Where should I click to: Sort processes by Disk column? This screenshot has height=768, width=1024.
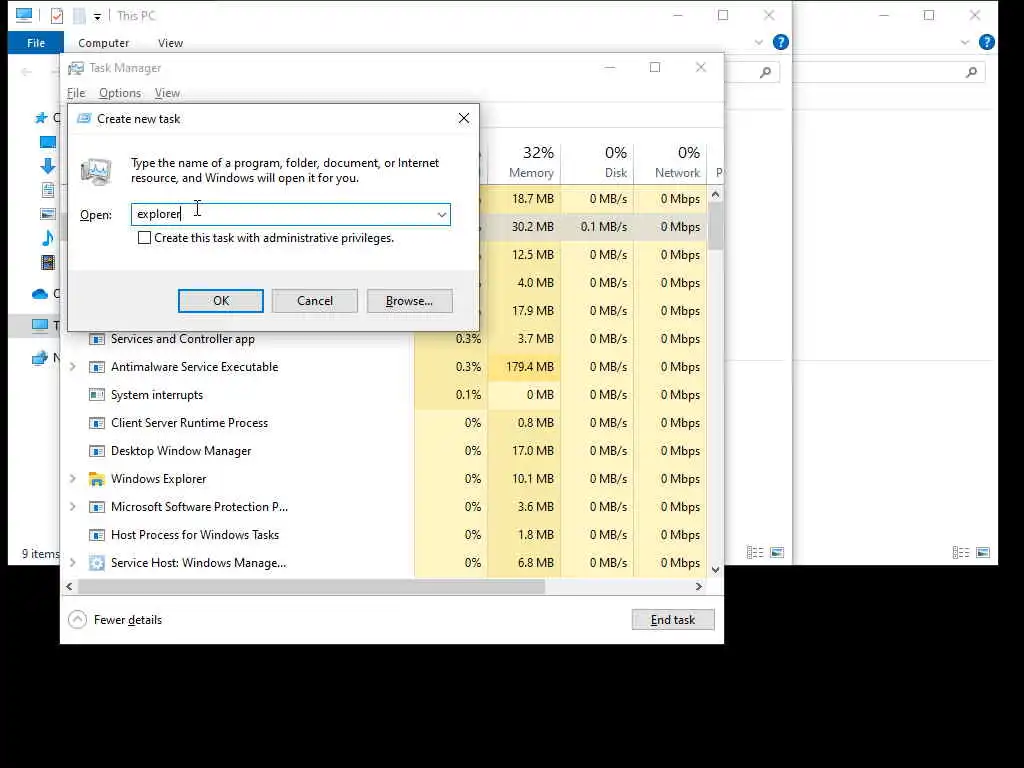(598, 162)
